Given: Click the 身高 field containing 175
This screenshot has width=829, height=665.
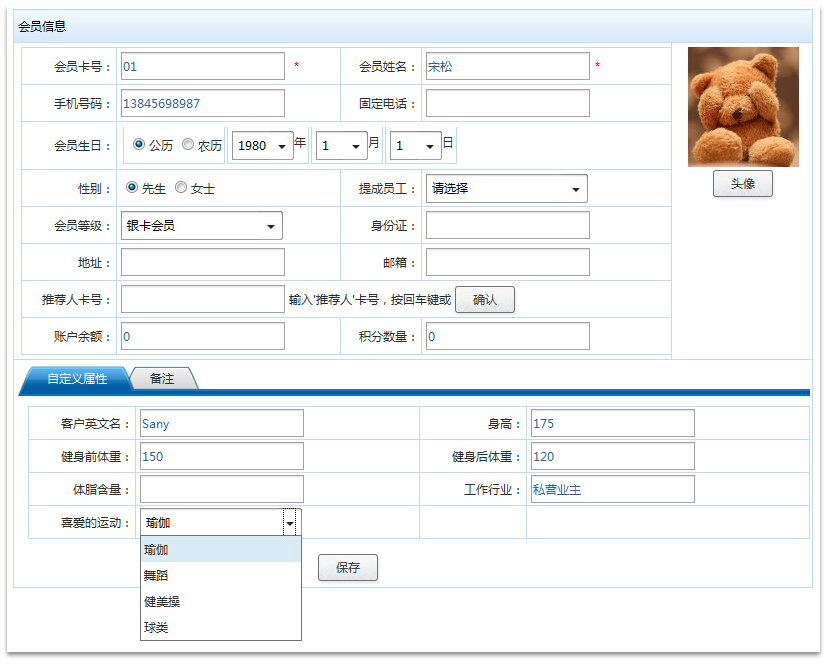Looking at the screenshot, I should (612, 423).
